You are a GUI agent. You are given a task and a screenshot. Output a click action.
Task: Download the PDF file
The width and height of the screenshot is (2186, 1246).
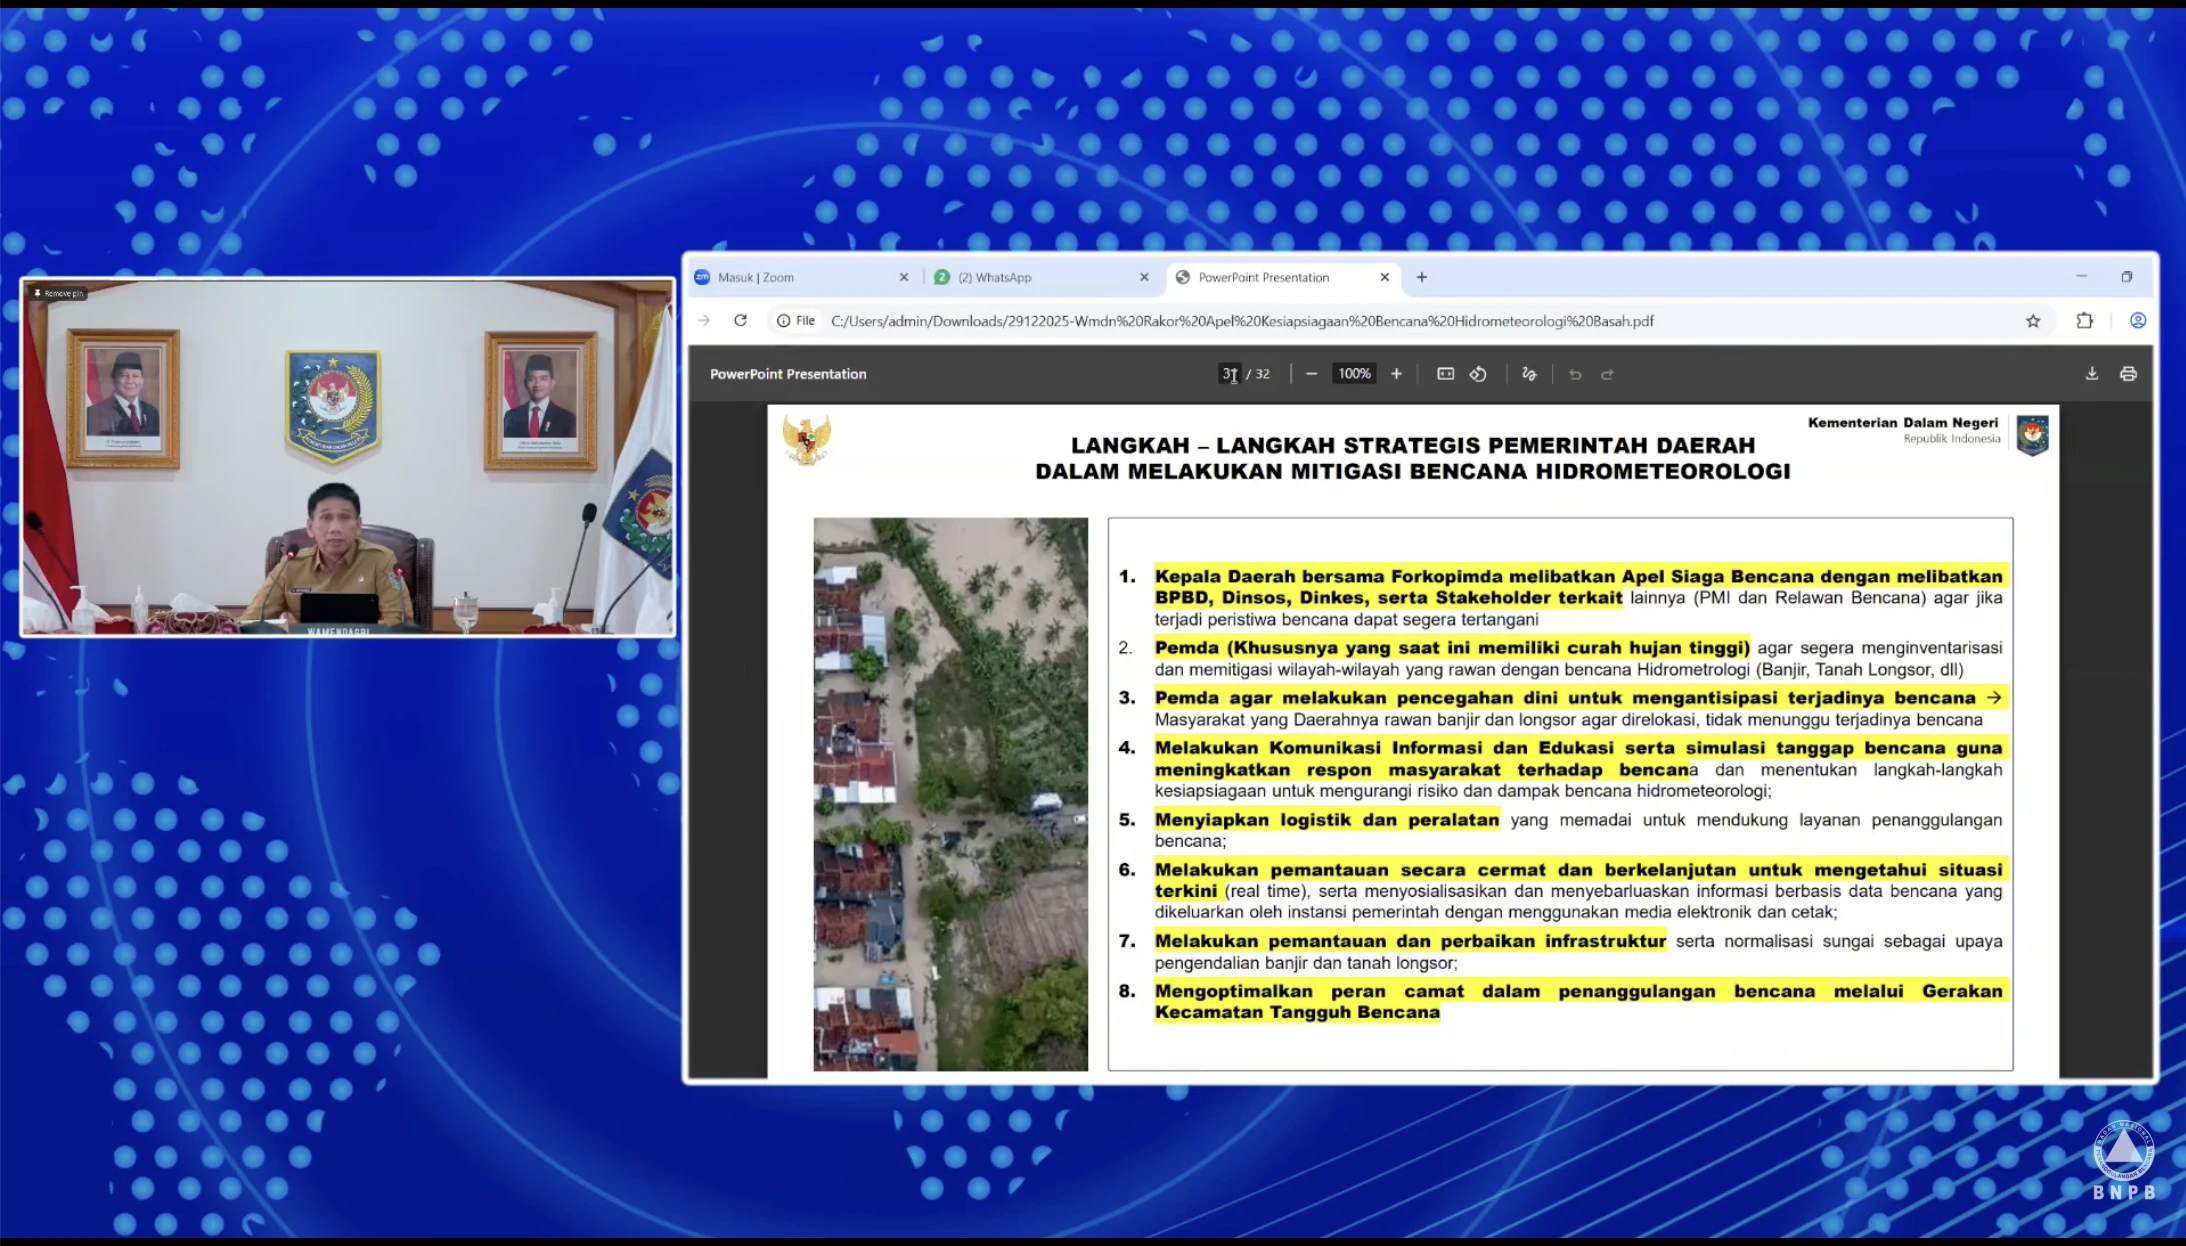click(x=2091, y=374)
